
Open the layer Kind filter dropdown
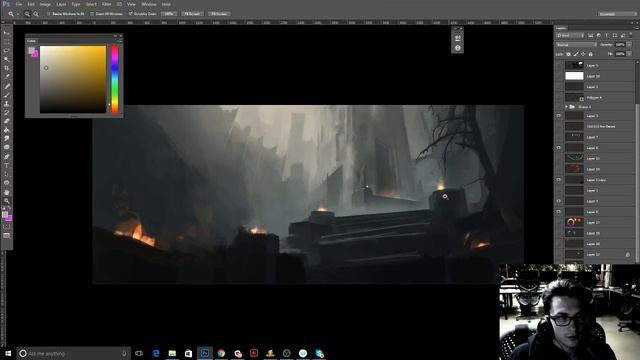click(x=570, y=36)
